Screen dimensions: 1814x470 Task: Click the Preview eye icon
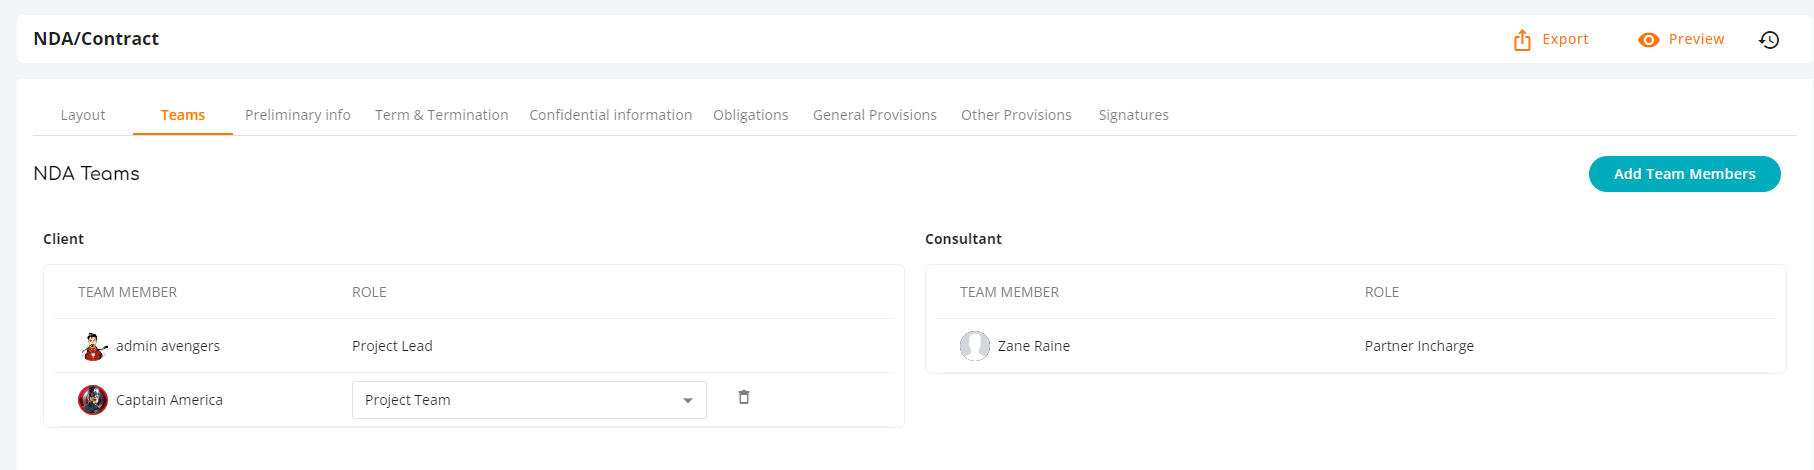1649,40
